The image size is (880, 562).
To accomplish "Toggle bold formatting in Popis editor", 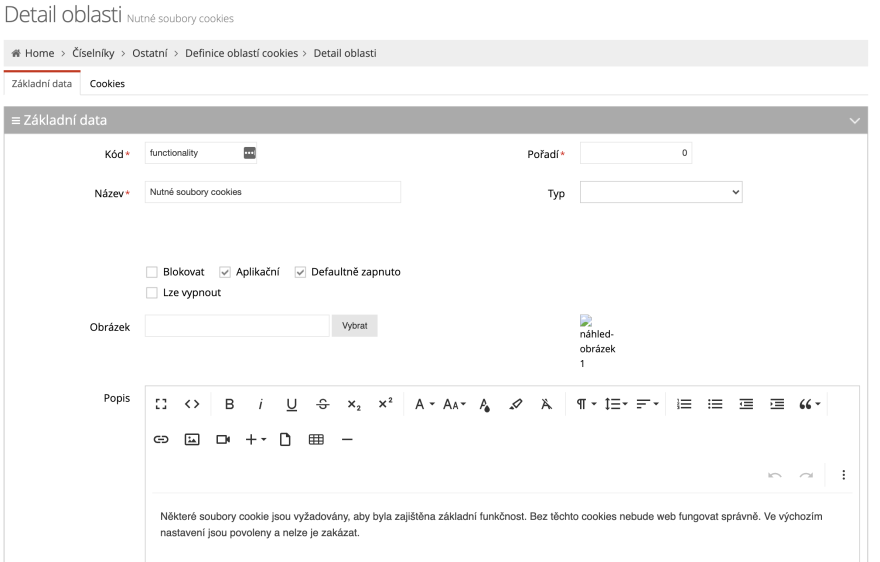I will (x=229, y=404).
